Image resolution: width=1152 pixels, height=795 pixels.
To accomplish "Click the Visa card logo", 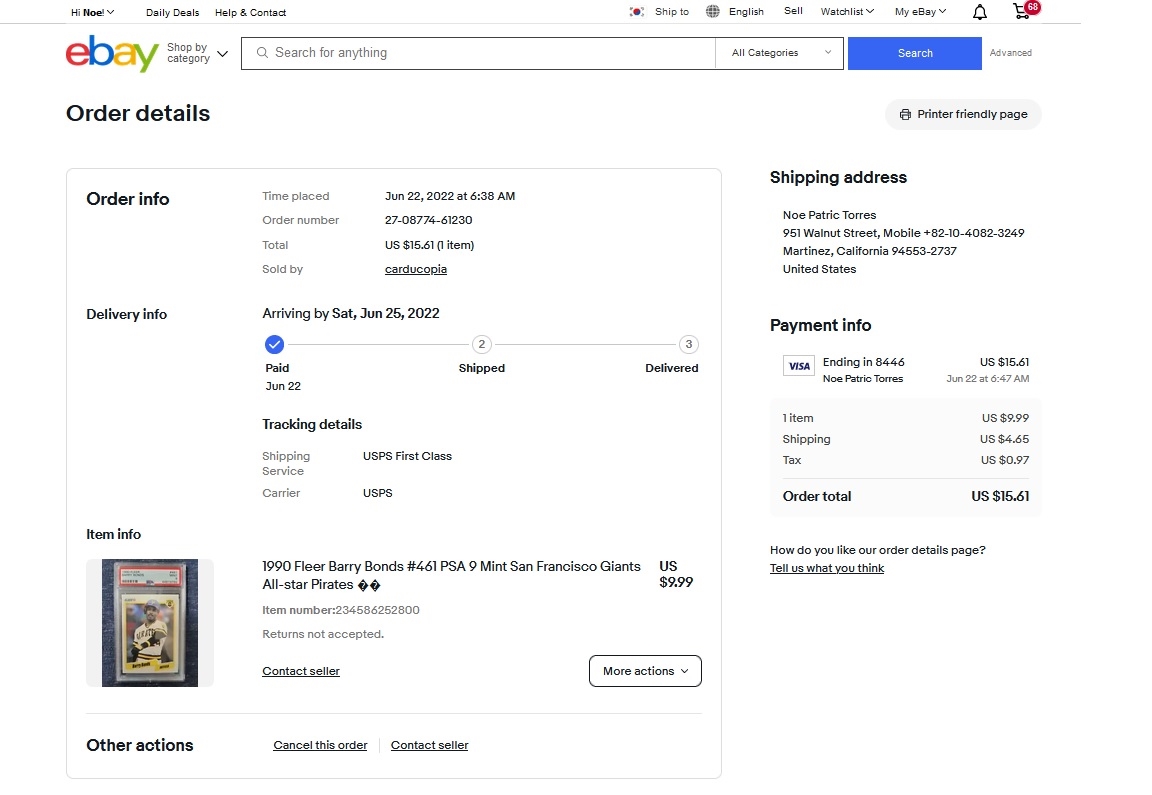I will point(799,366).
